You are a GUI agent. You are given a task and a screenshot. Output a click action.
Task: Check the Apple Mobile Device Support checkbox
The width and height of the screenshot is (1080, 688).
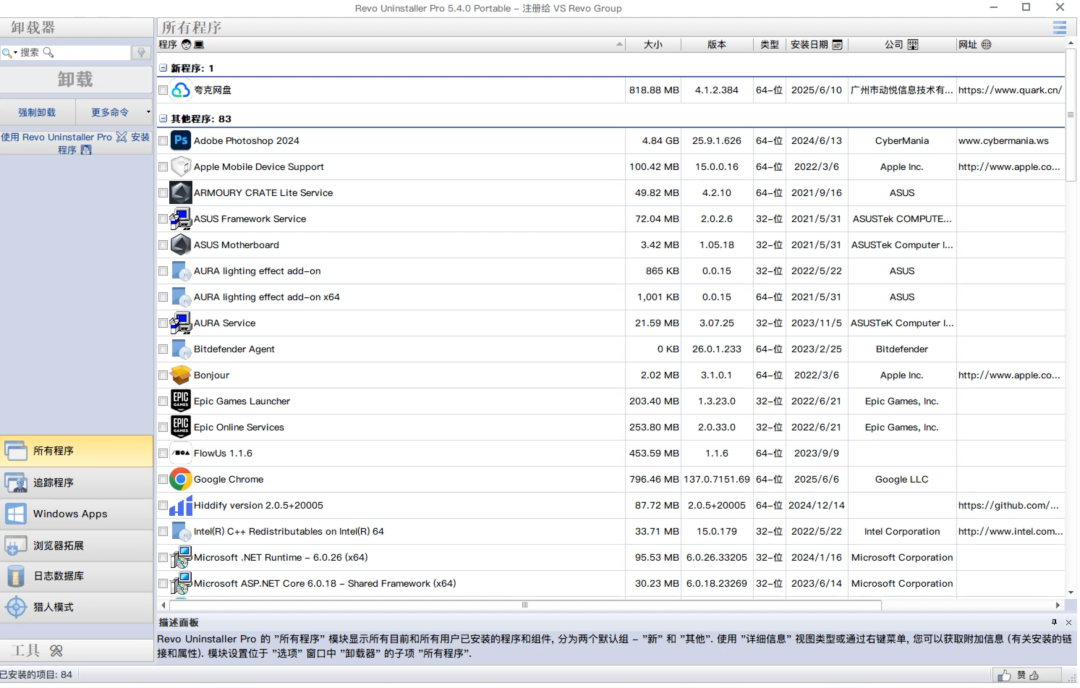tap(163, 167)
